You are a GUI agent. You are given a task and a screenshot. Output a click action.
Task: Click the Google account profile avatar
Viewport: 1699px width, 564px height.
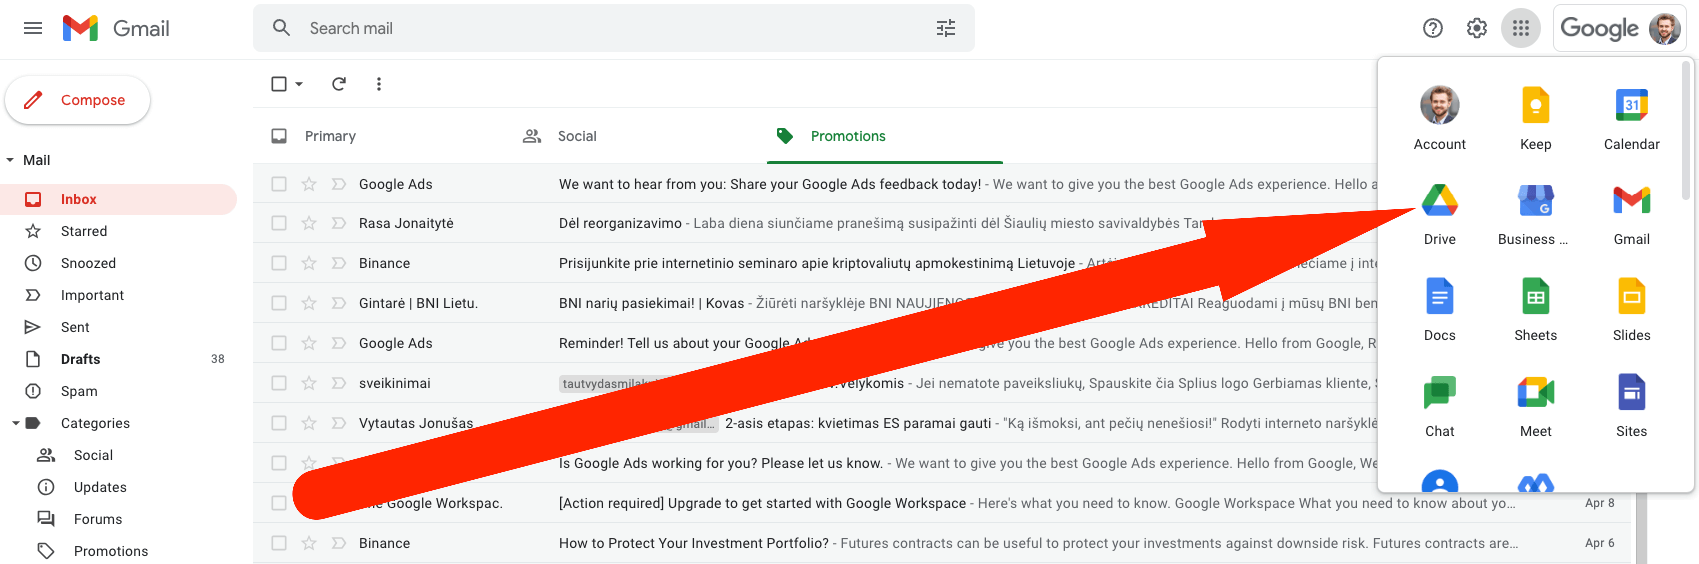(x=1664, y=28)
